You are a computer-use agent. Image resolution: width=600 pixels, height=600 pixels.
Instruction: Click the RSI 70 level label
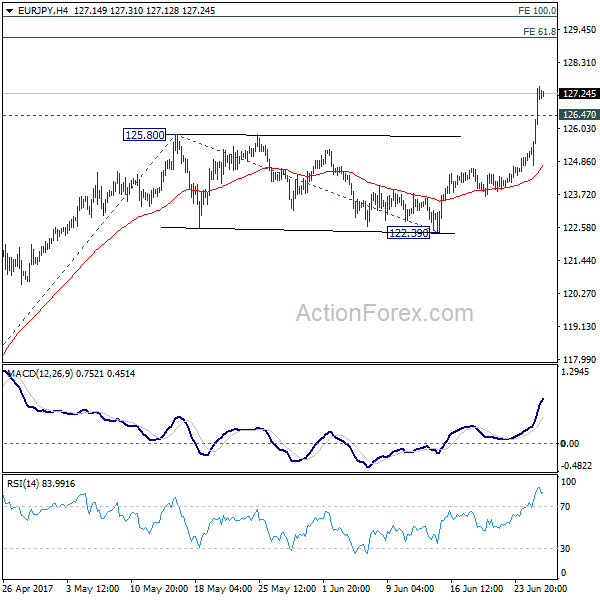pos(565,507)
